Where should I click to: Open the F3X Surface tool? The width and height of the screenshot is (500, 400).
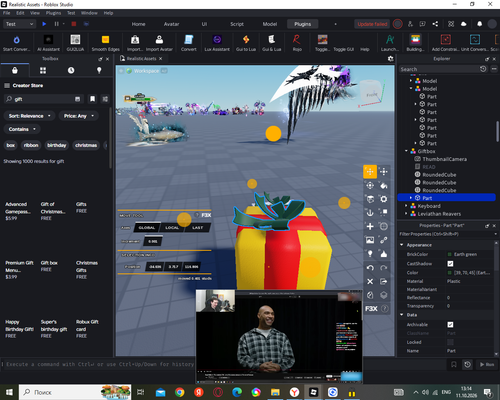[370, 199]
